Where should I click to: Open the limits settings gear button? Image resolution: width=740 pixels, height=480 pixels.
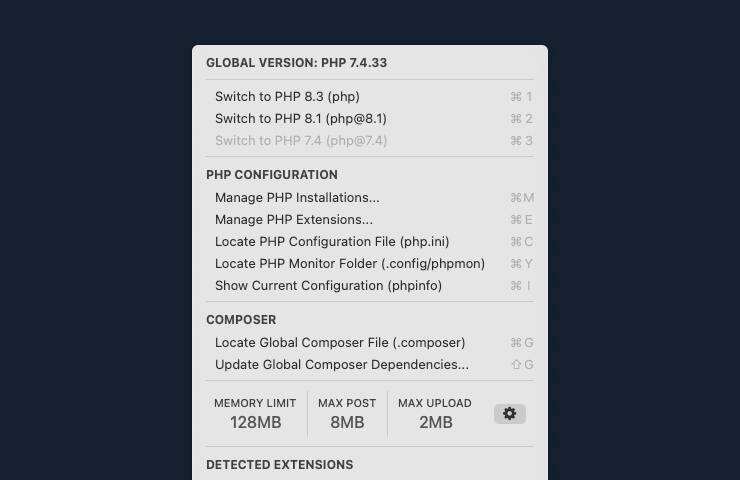tap(509, 414)
